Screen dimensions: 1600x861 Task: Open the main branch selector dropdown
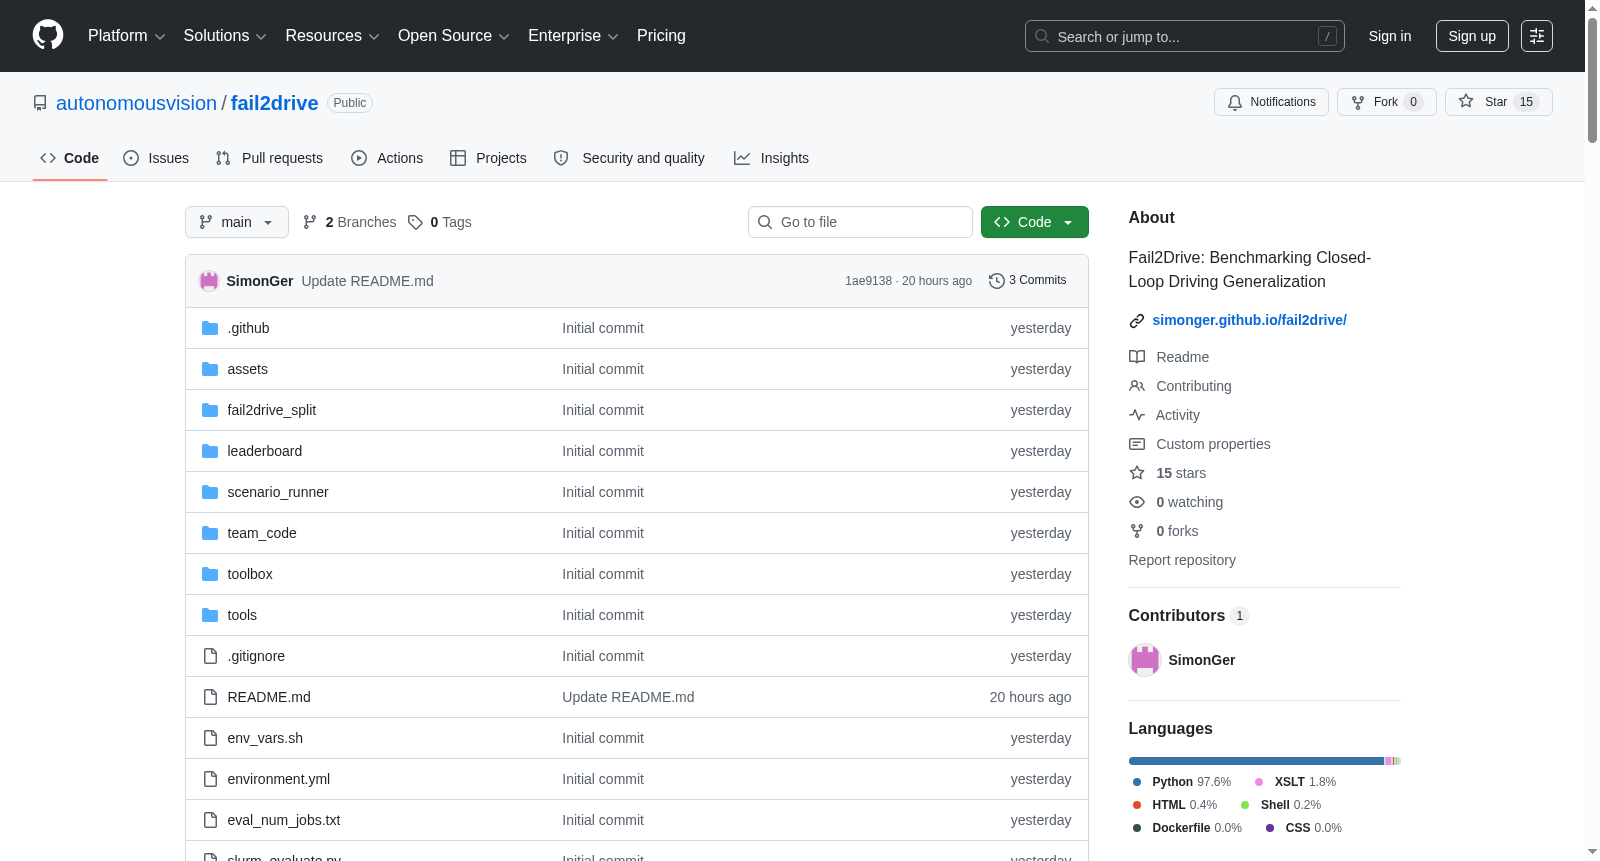237,222
